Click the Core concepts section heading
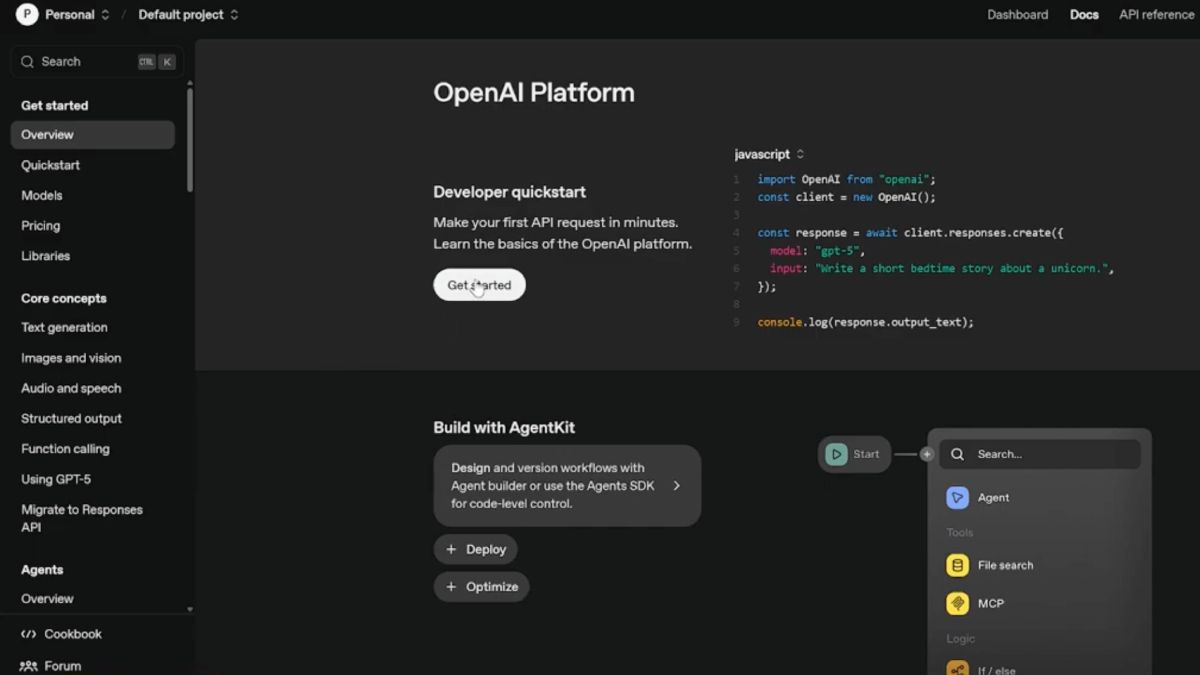The image size is (1200, 675). [x=64, y=298]
